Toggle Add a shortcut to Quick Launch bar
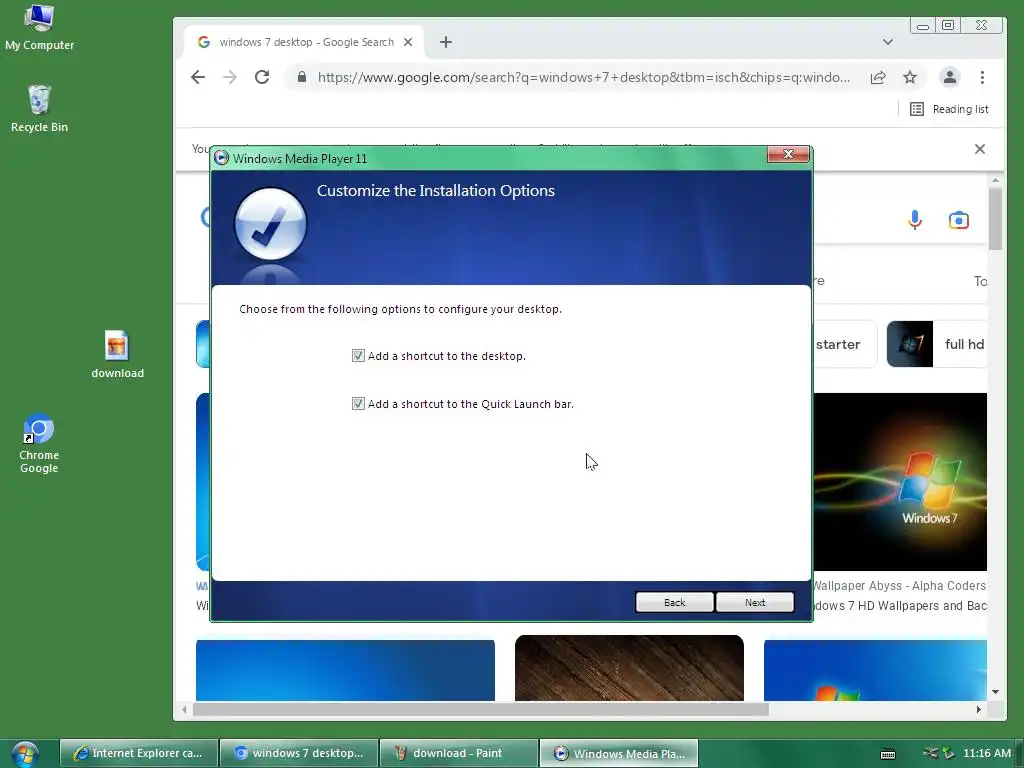The height and width of the screenshot is (768, 1024). pos(358,404)
